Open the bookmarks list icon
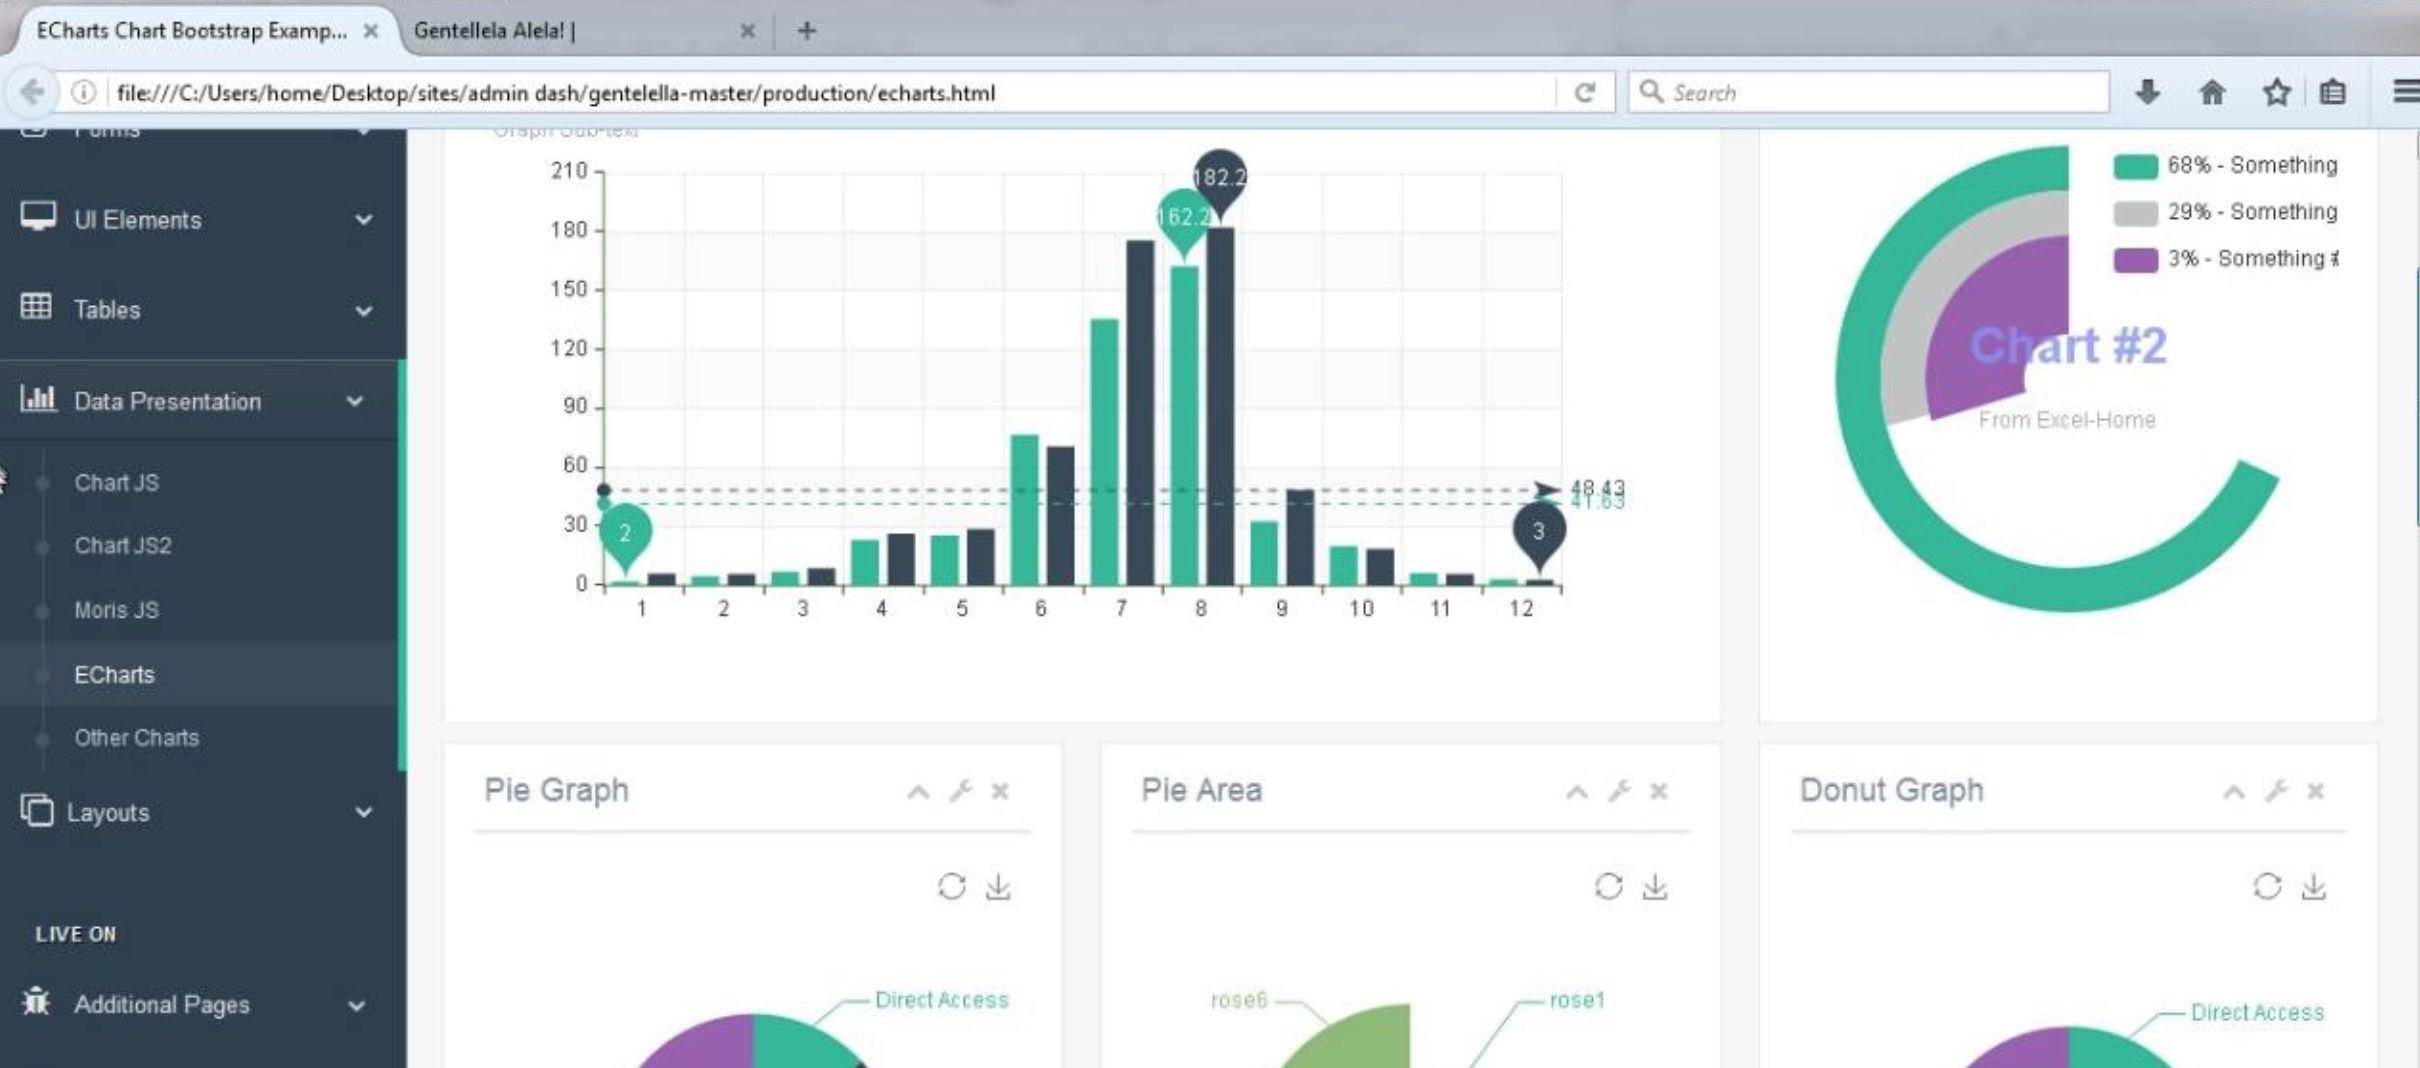This screenshot has height=1068, width=2420. [x=2333, y=92]
